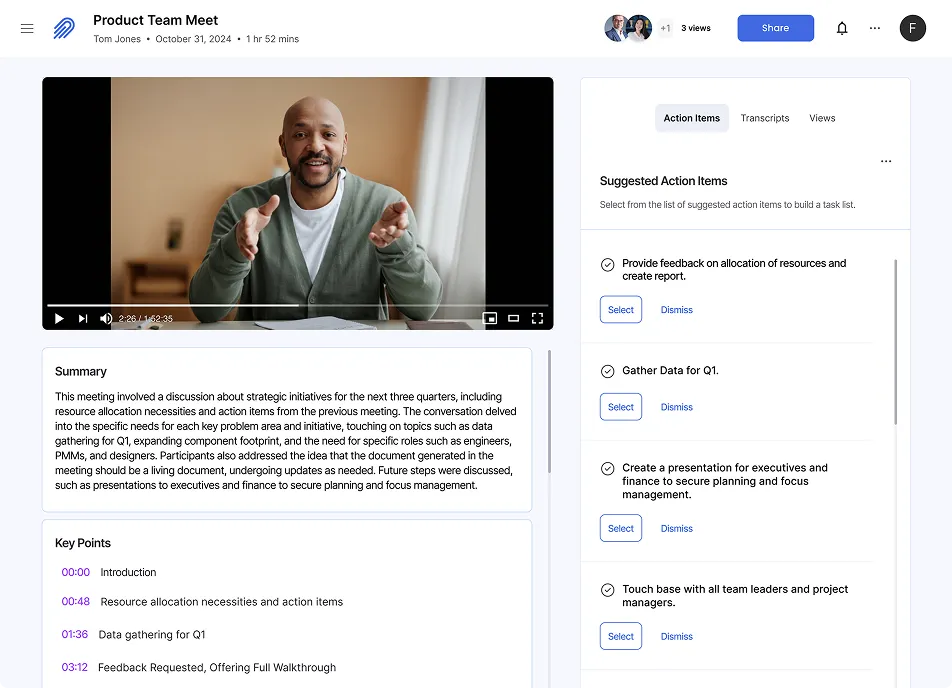The height and width of the screenshot is (688, 952).
Task: Jump to timestamp 00:48
Action: tap(75, 601)
